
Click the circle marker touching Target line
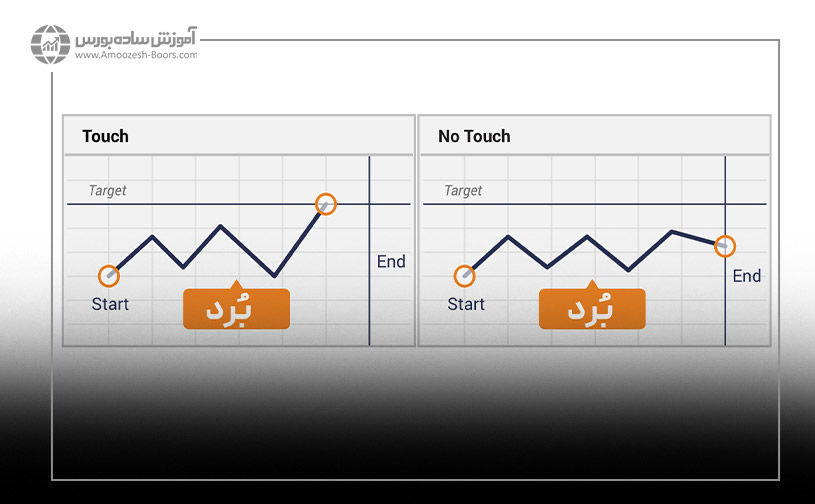(x=325, y=204)
